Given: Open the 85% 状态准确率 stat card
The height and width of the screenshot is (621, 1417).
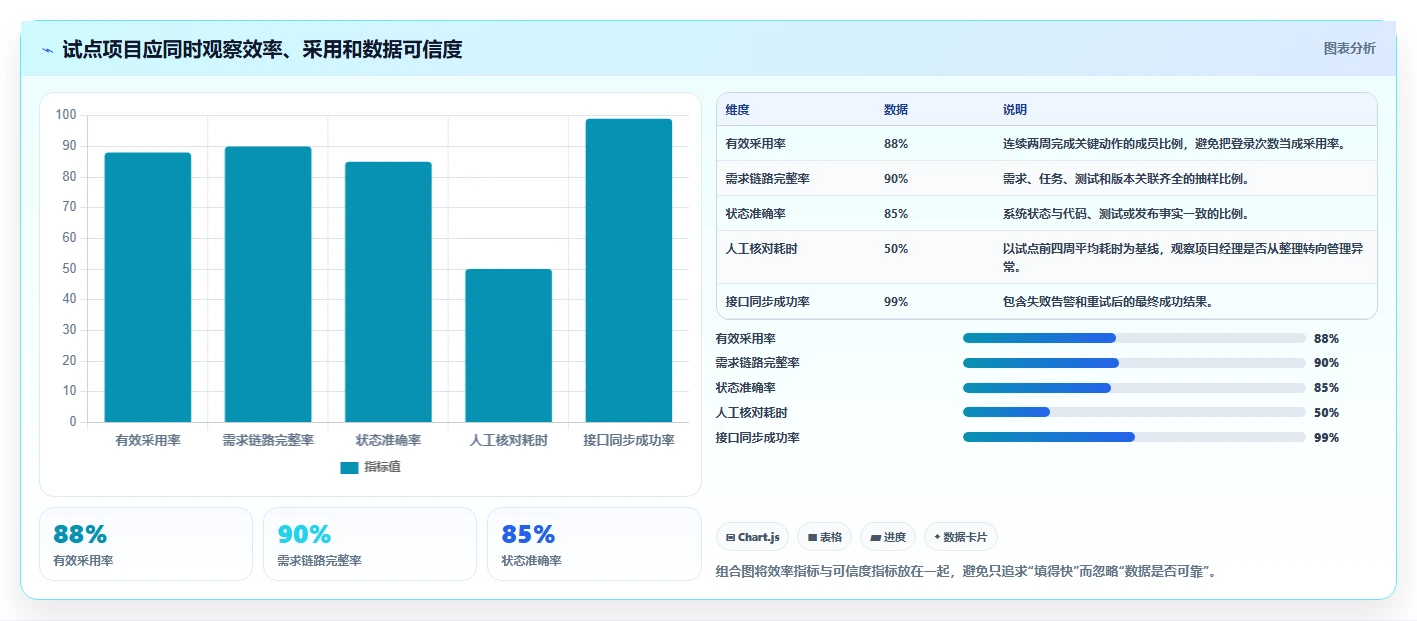Looking at the screenshot, I should coord(594,544).
